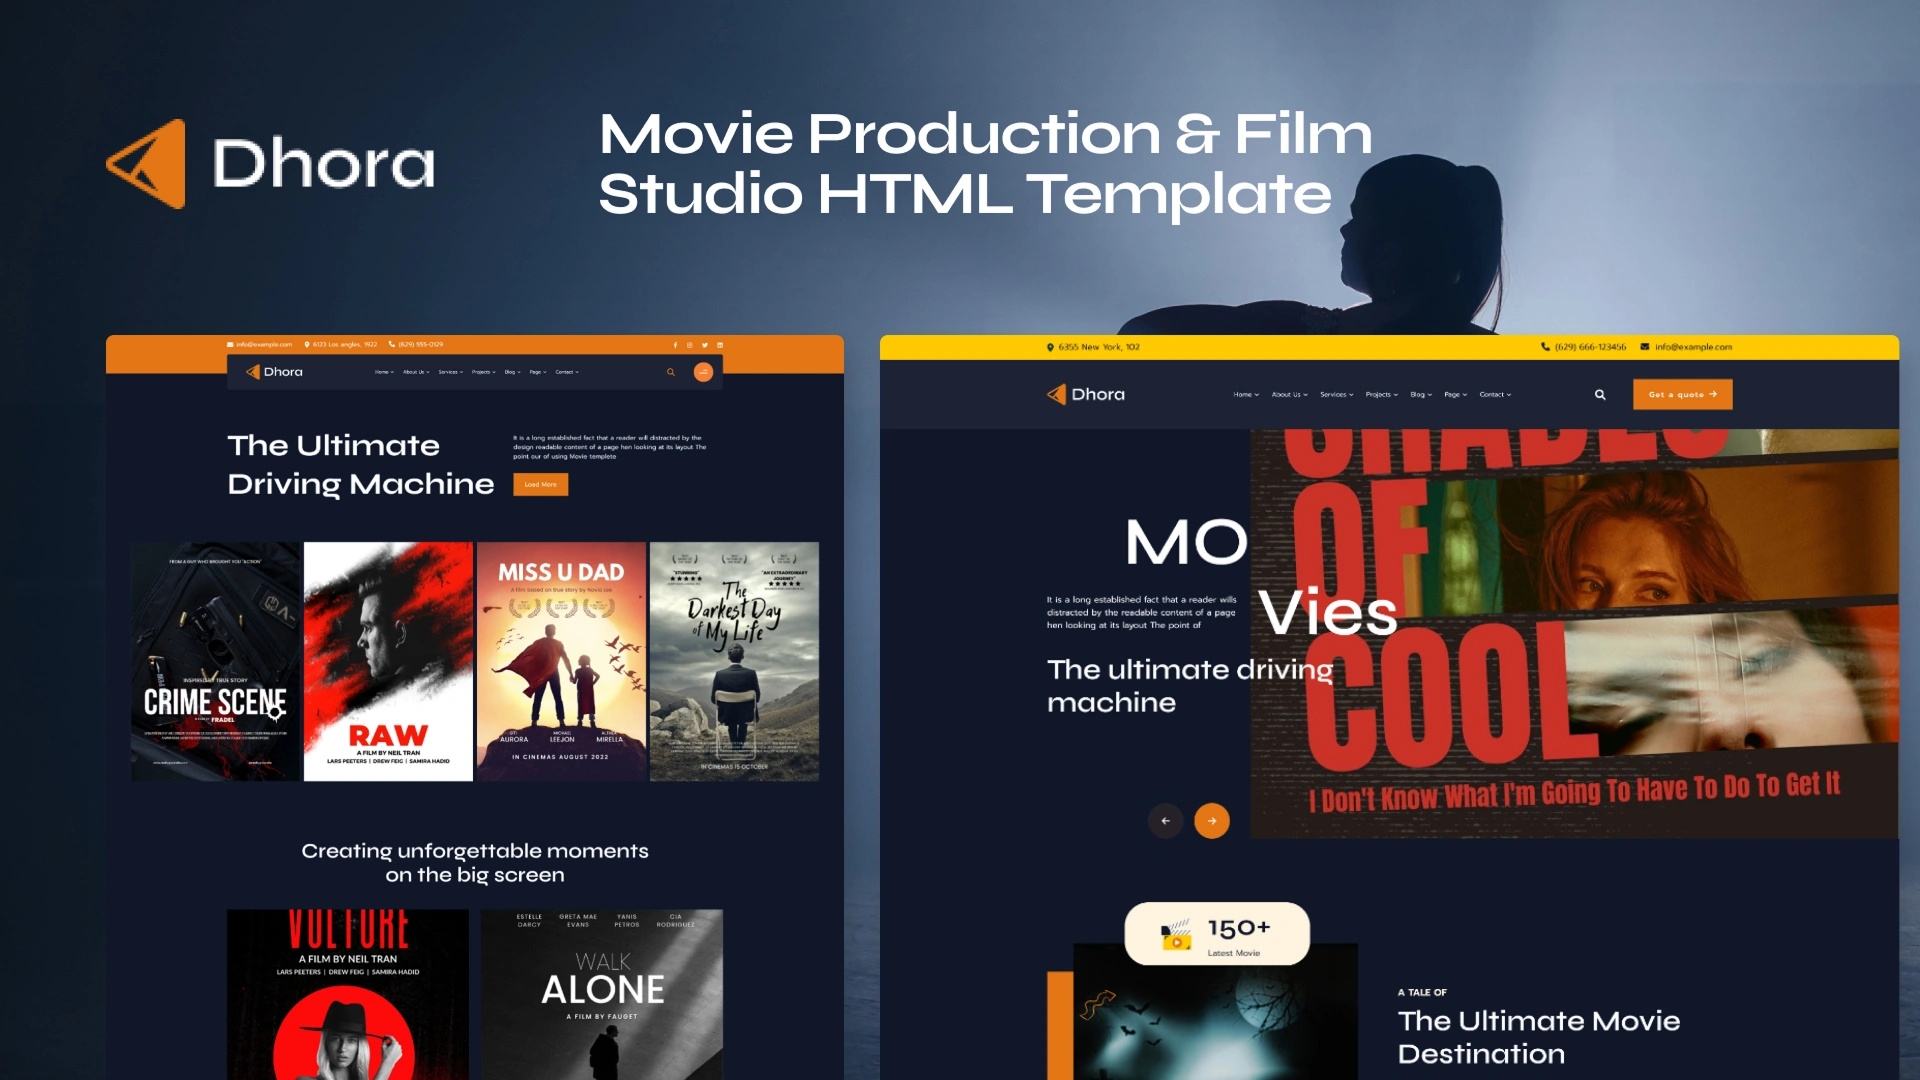Expand About Us dropdown in yellow-header page
This screenshot has height=1080, width=1920.
[1290, 395]
